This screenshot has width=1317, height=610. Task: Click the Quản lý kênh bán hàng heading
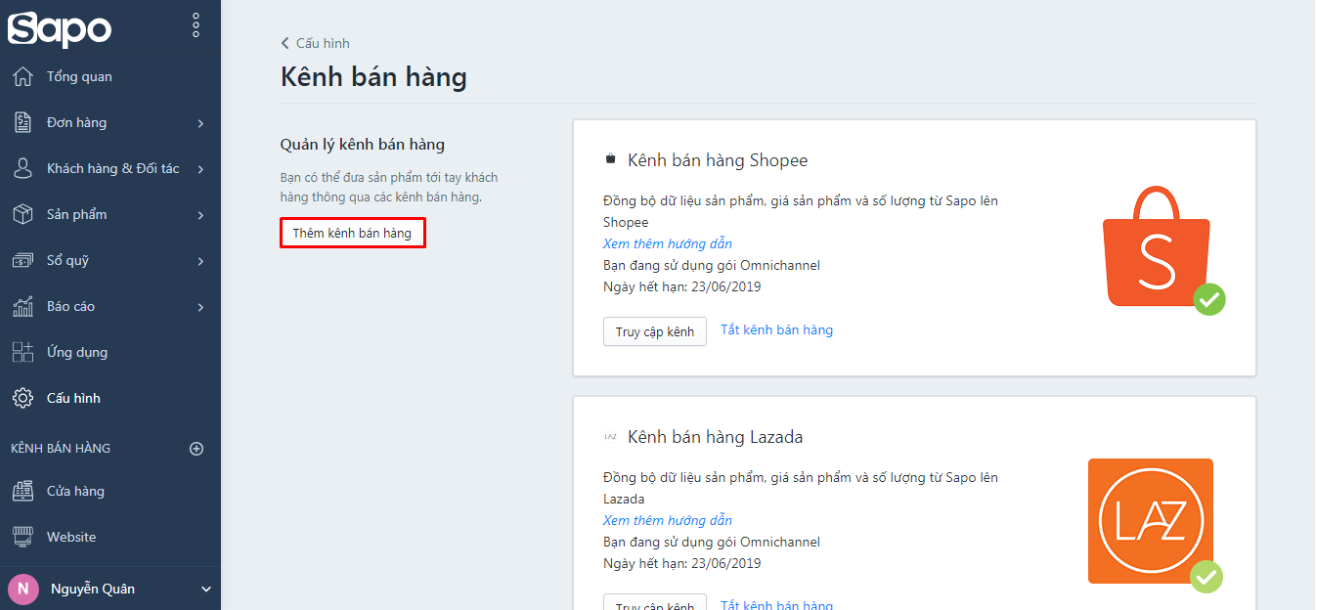click(362, 145)
